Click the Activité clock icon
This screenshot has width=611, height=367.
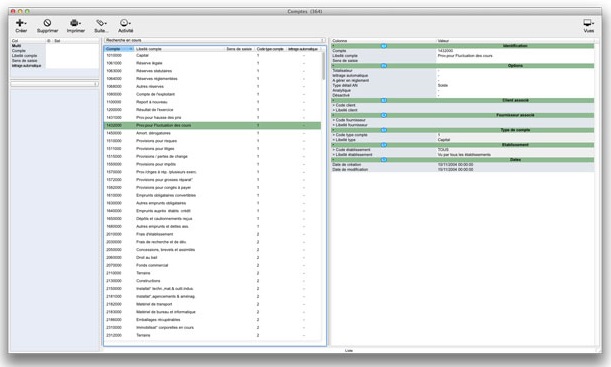pos(124,23)
